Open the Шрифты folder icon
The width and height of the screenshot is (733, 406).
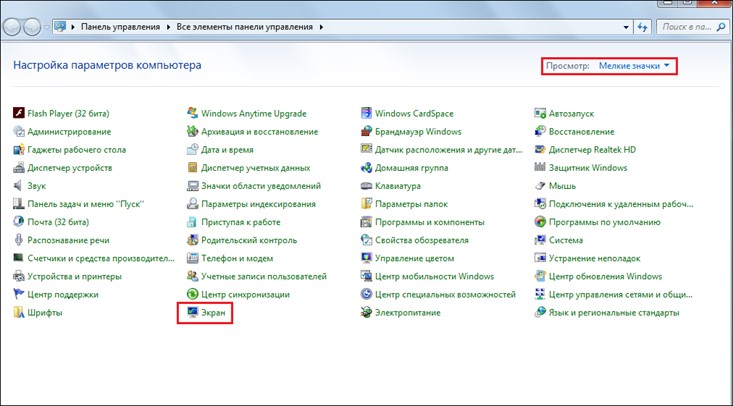point(19,312)
